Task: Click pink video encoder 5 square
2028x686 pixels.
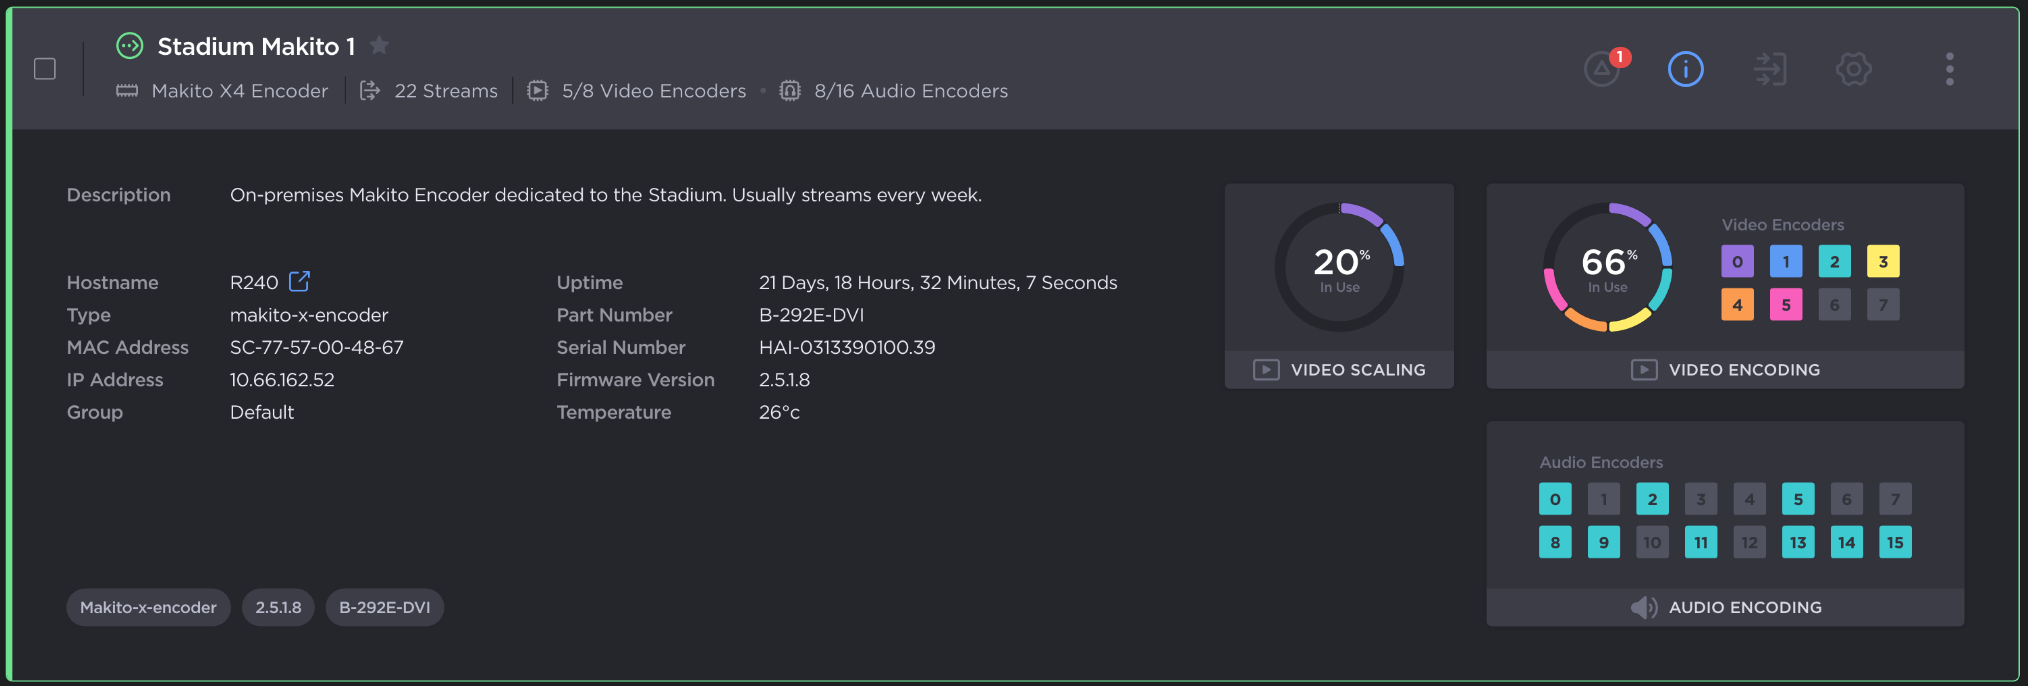Action: (x=1786, y=305)
